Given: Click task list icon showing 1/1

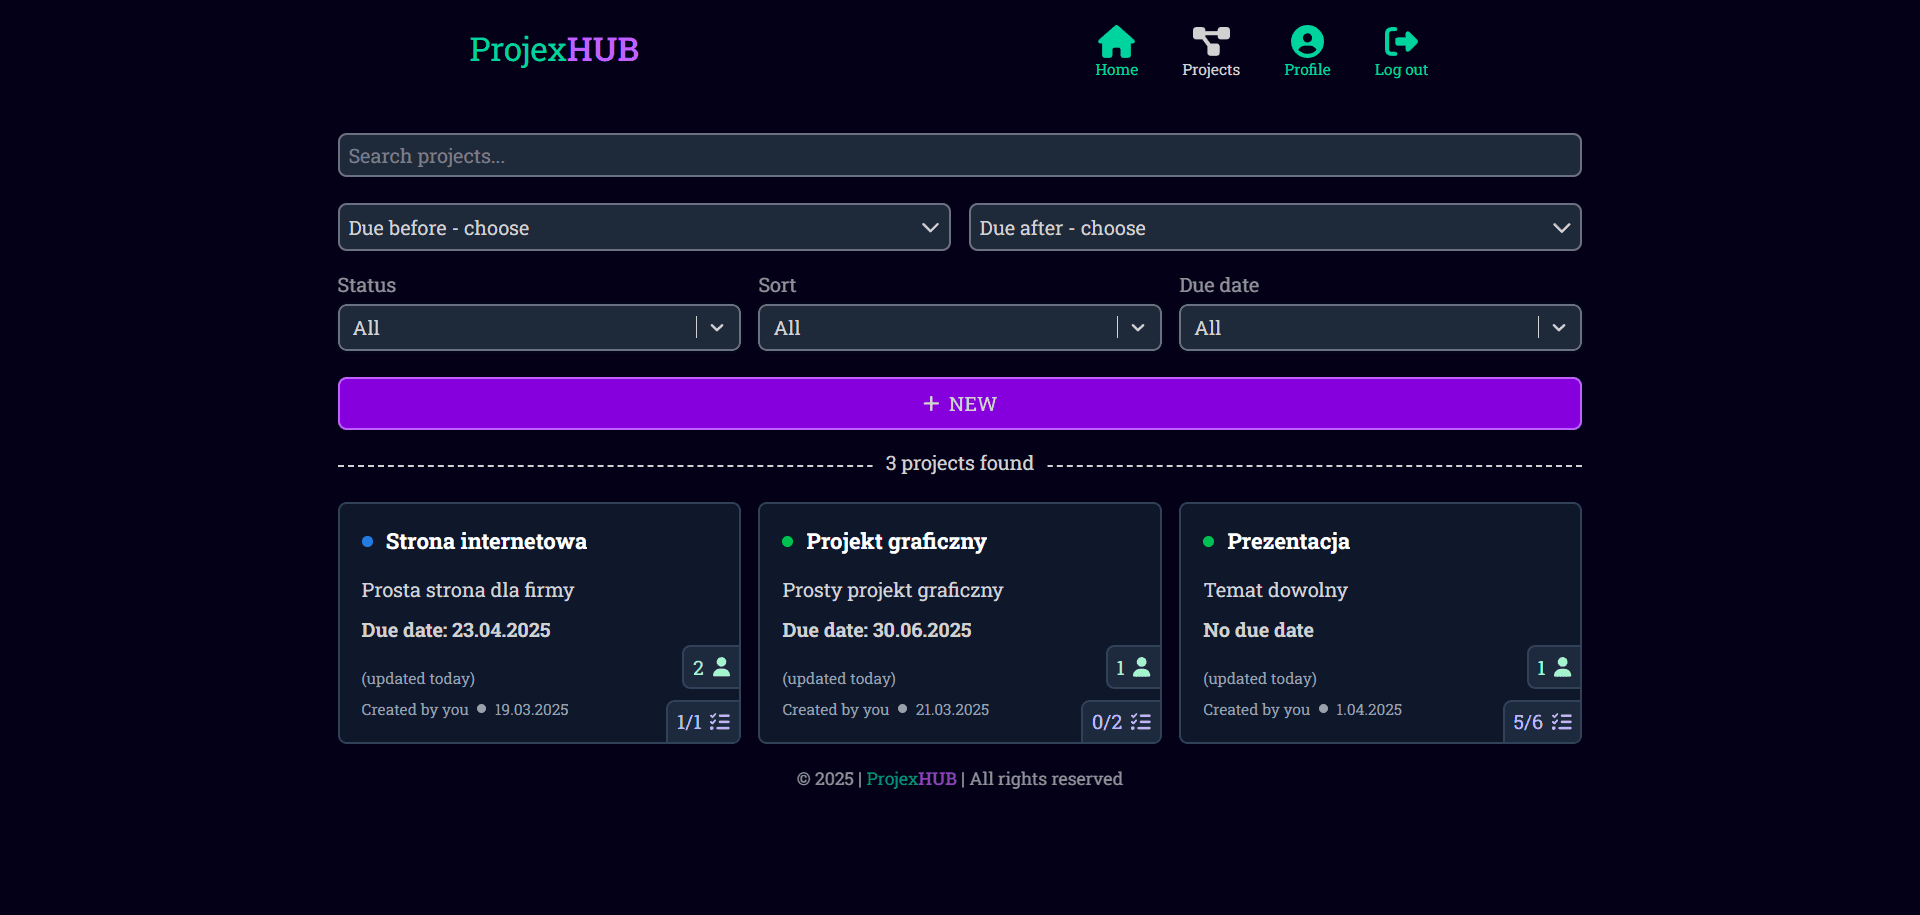Looking at the screenshot, I should [720, 722].
